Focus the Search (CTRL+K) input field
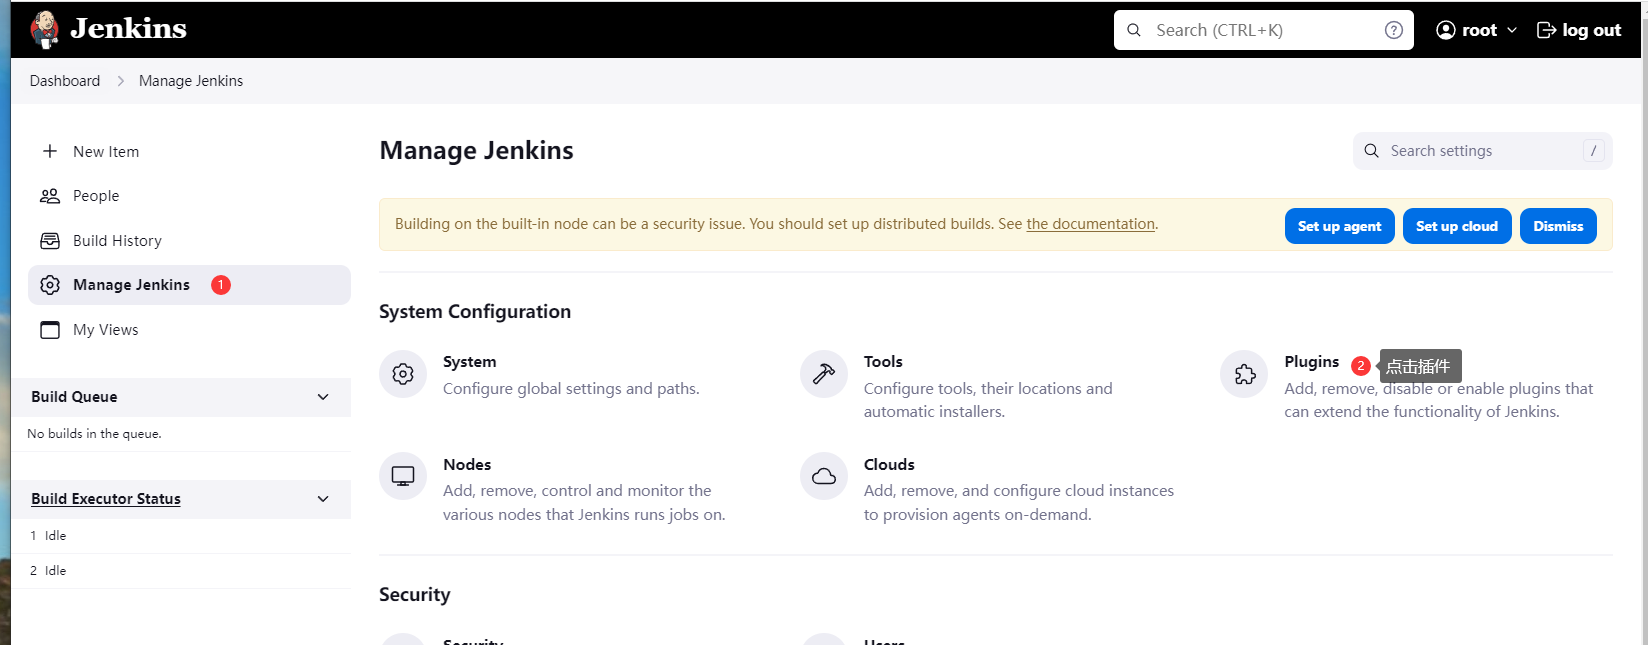Screen dimensions: 1648x645 pos(1264,30)
